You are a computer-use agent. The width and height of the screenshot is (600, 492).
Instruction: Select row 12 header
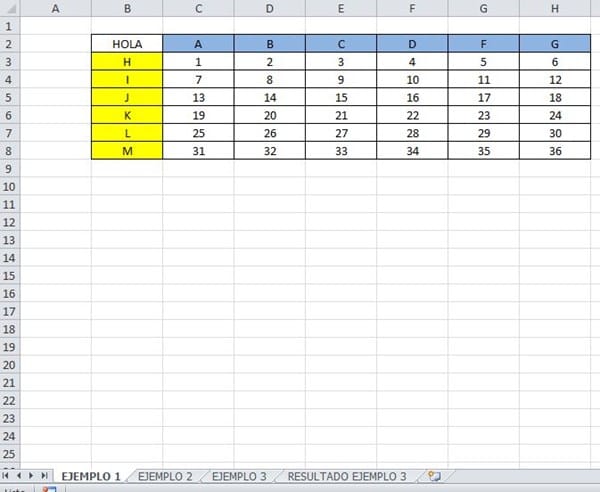(10, 222)
